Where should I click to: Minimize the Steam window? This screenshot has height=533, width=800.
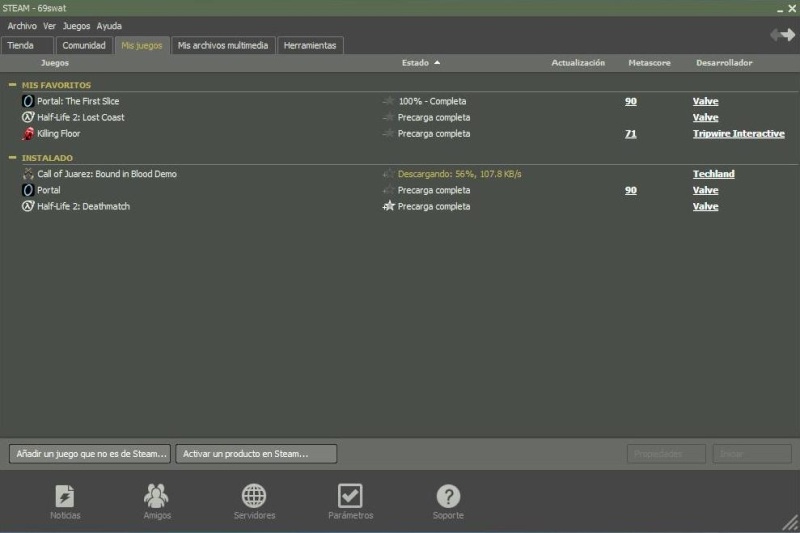[x=780, y=9]
